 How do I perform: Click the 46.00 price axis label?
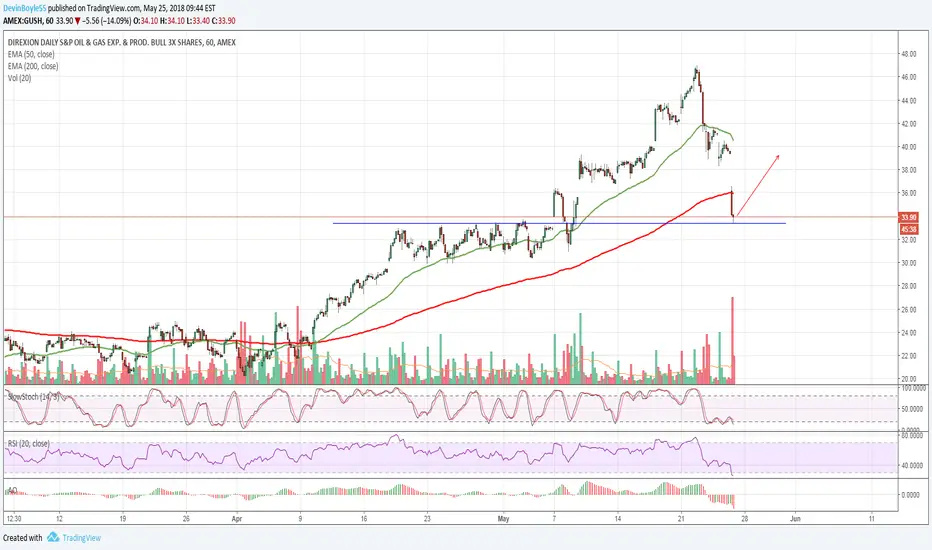(908, 77)
